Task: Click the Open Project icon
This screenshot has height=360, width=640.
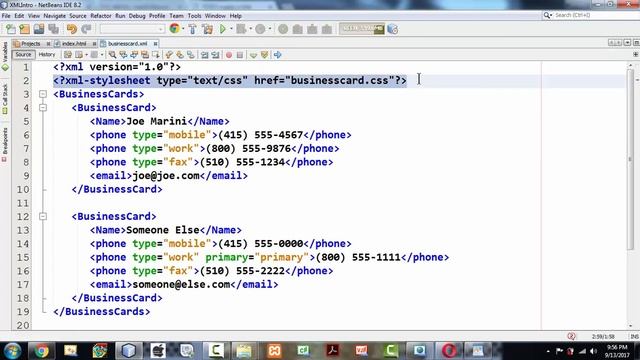Action: [39, 29]
